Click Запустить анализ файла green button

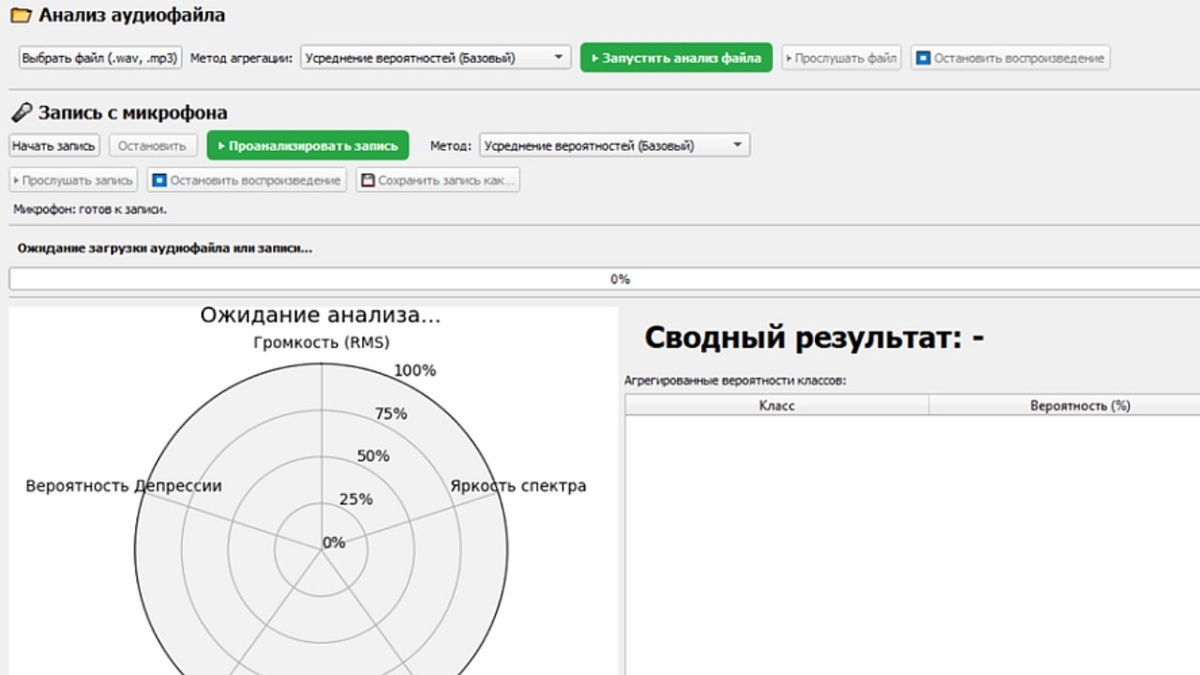[x=676, y=58]
